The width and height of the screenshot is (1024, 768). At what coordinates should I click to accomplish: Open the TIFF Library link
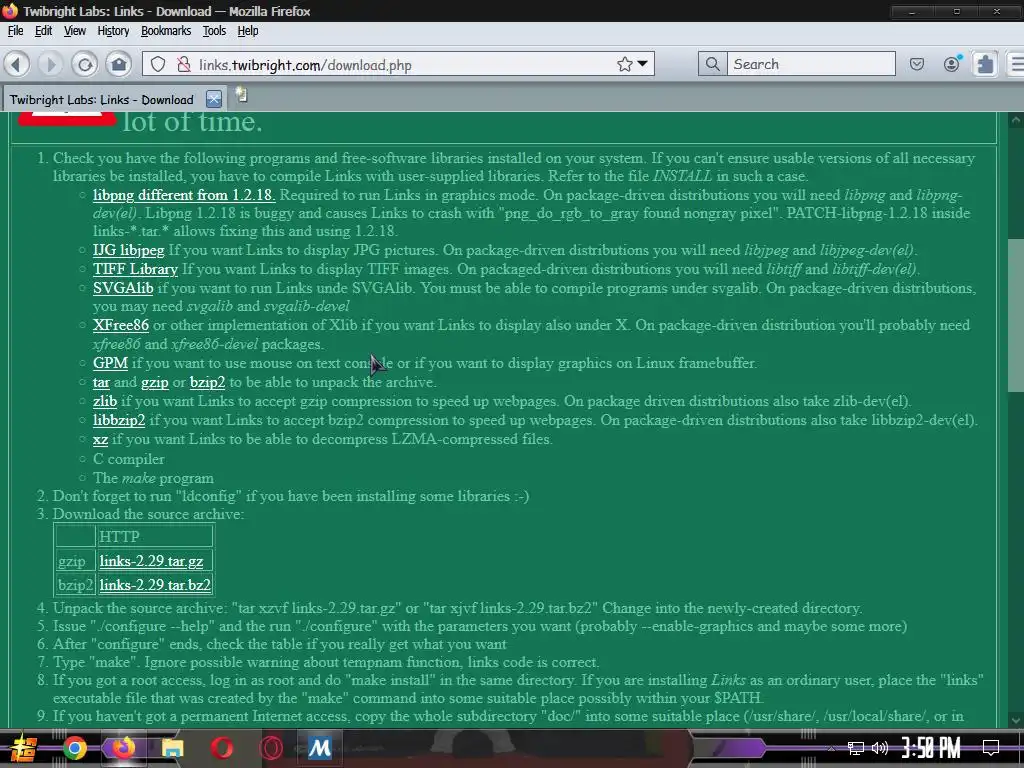(135, 269)
